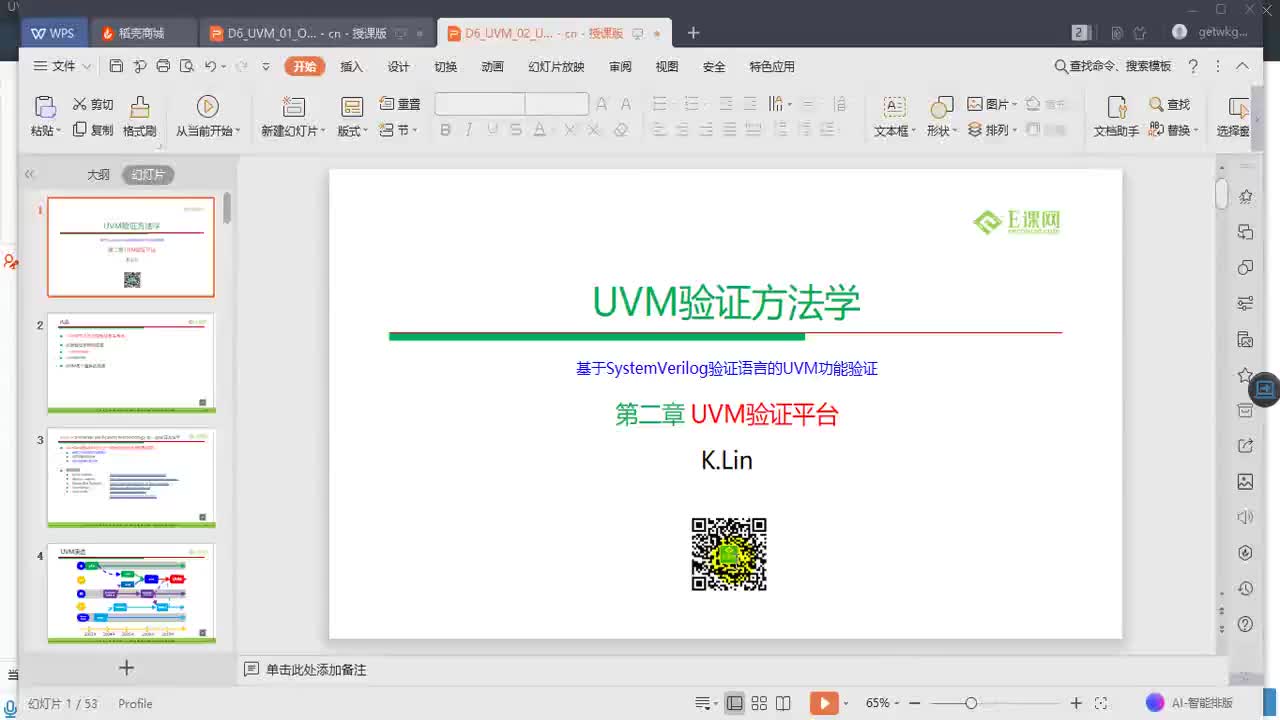Toggle Italic formatting

pos(468,130)
